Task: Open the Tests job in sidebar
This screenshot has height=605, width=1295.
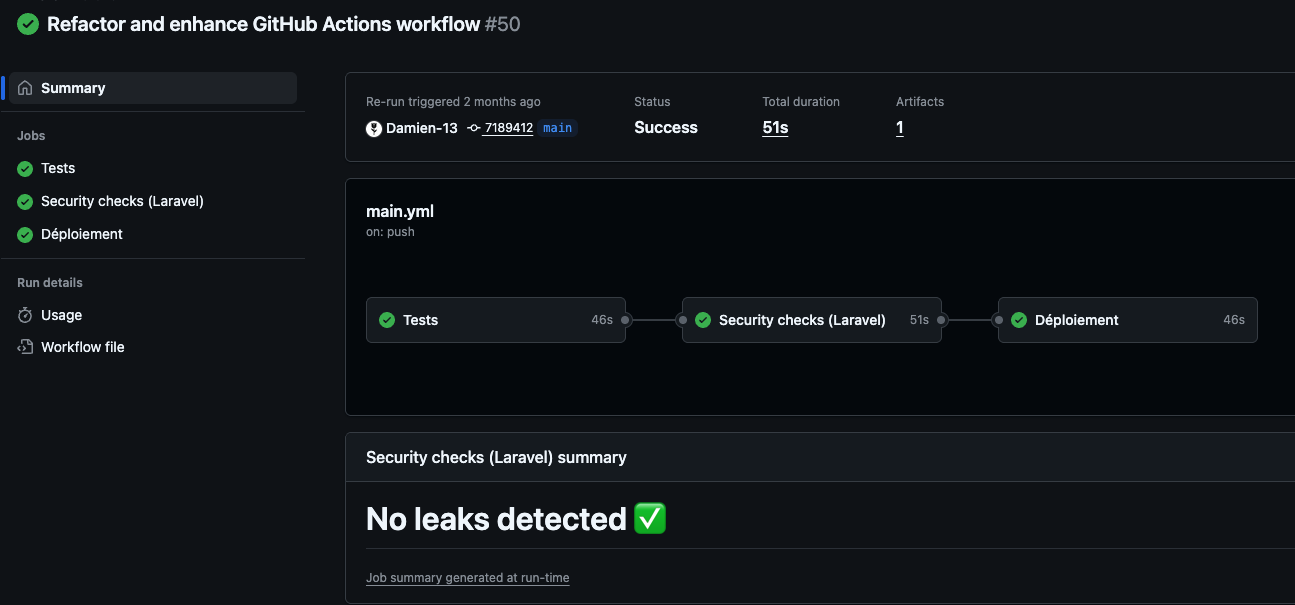Action: pyautogui.click(x=58, y=168)
